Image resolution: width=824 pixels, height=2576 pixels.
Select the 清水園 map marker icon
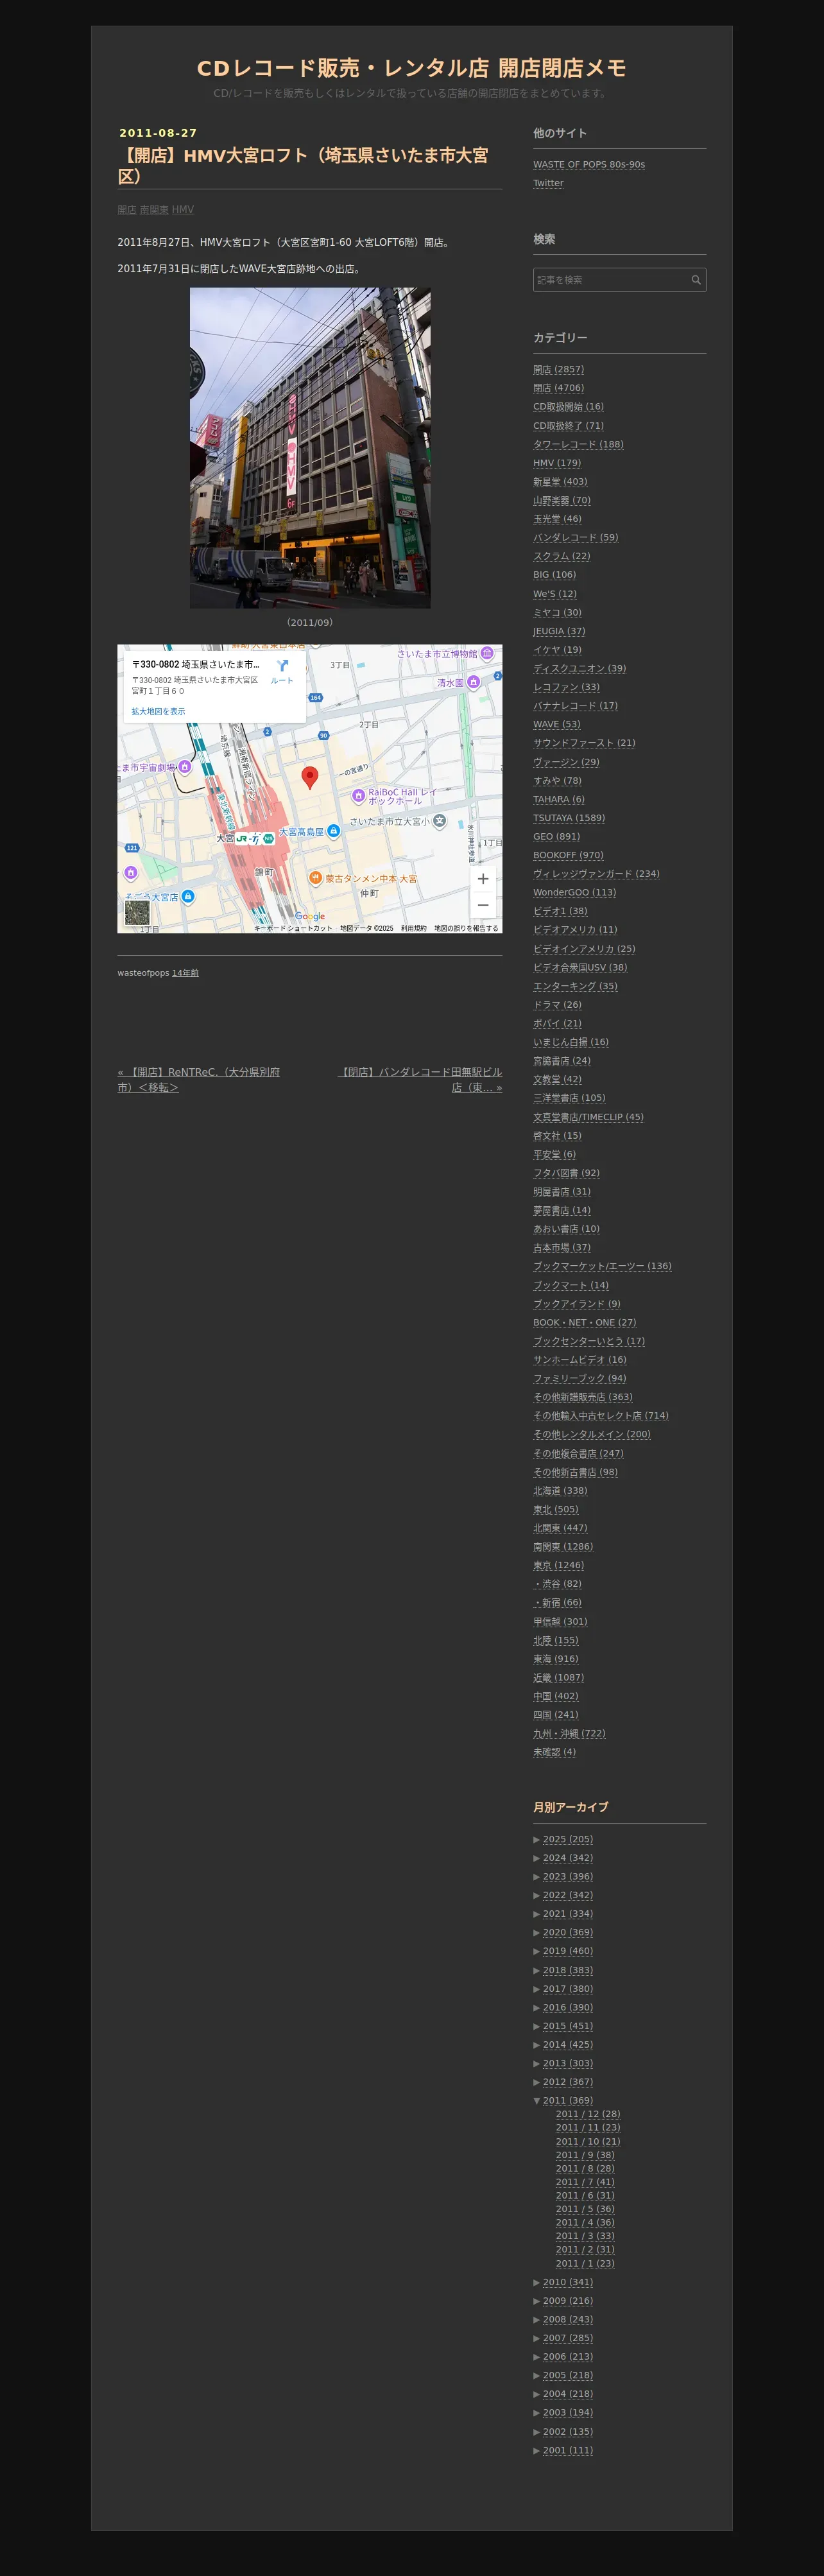click(x=474, y=682)
